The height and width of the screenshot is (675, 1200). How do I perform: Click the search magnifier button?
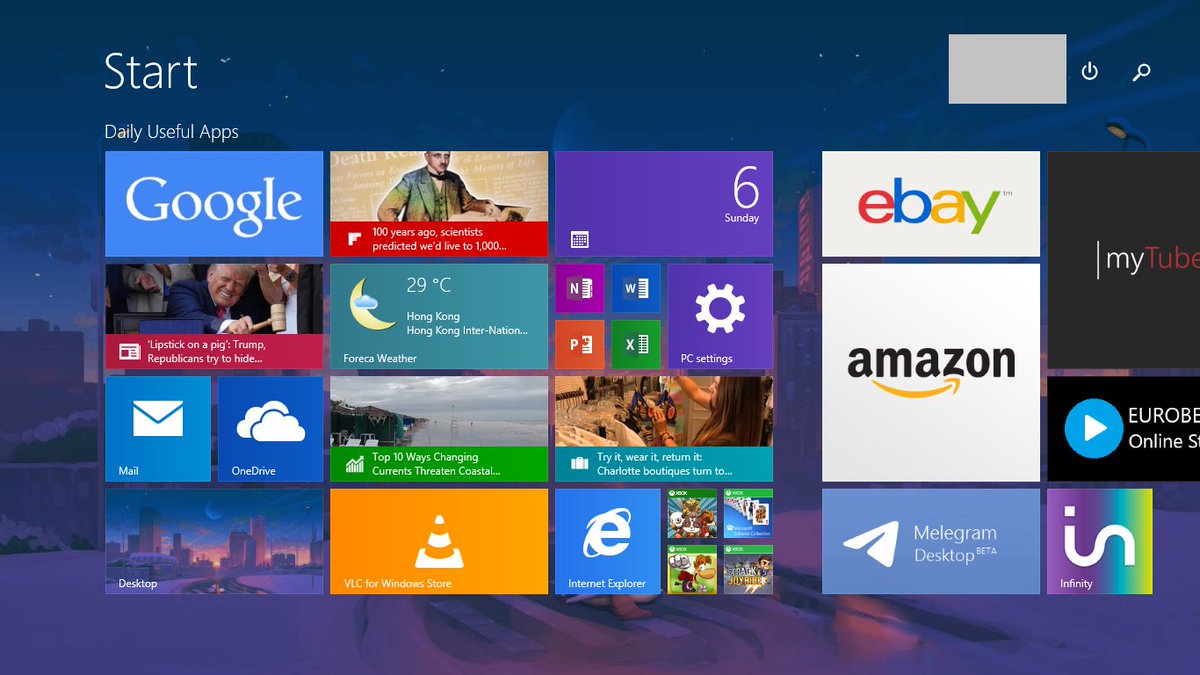coord(1141,71)
